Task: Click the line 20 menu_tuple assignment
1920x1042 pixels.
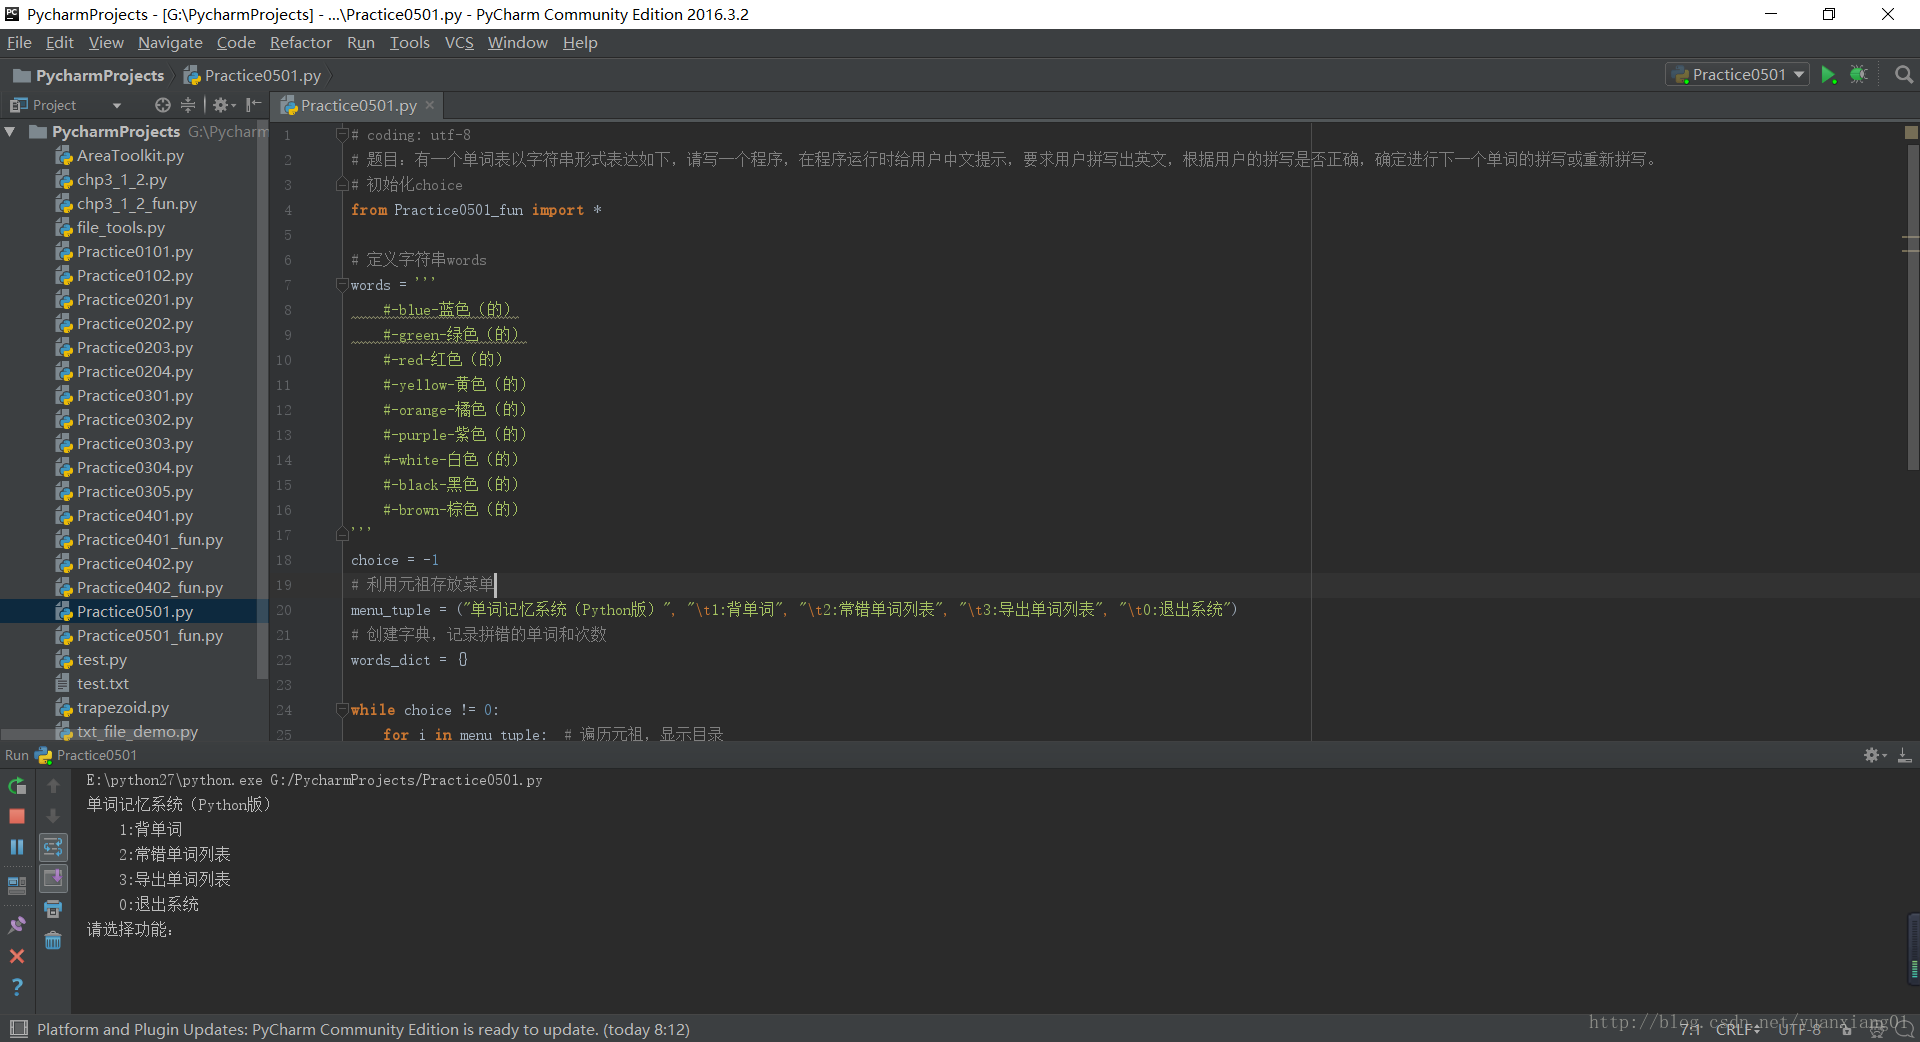Action: [794, 610]
